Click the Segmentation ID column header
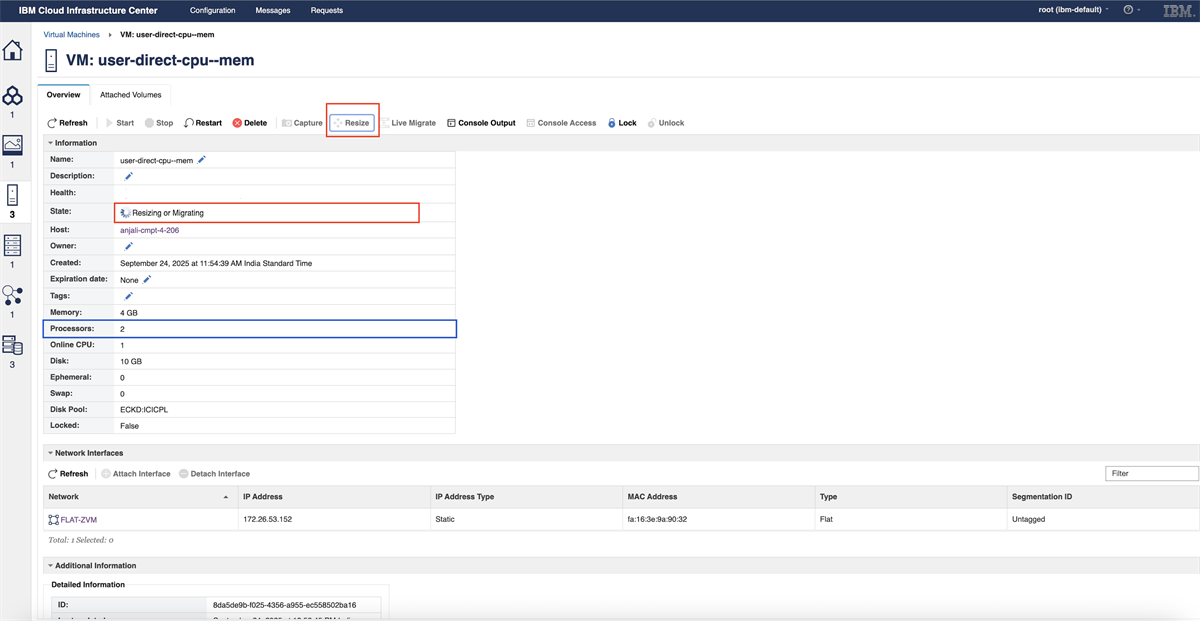Image resolution: width=1200 pixels, height=621 pixels. pos(1102,496)
